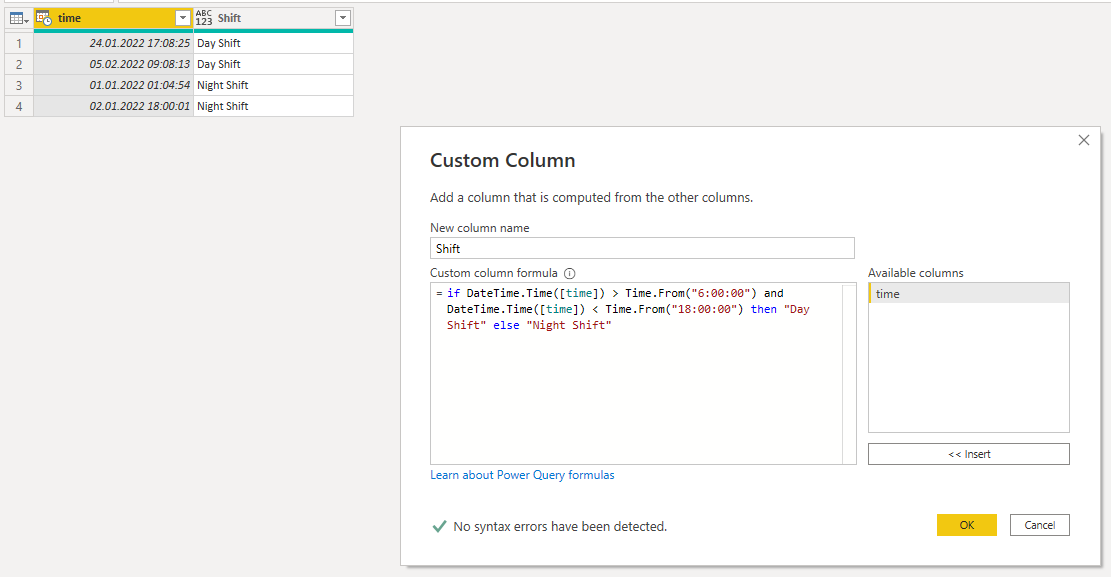Select the Shift column header
Viewport: 1111px width, 577px height.
(273, 18)
